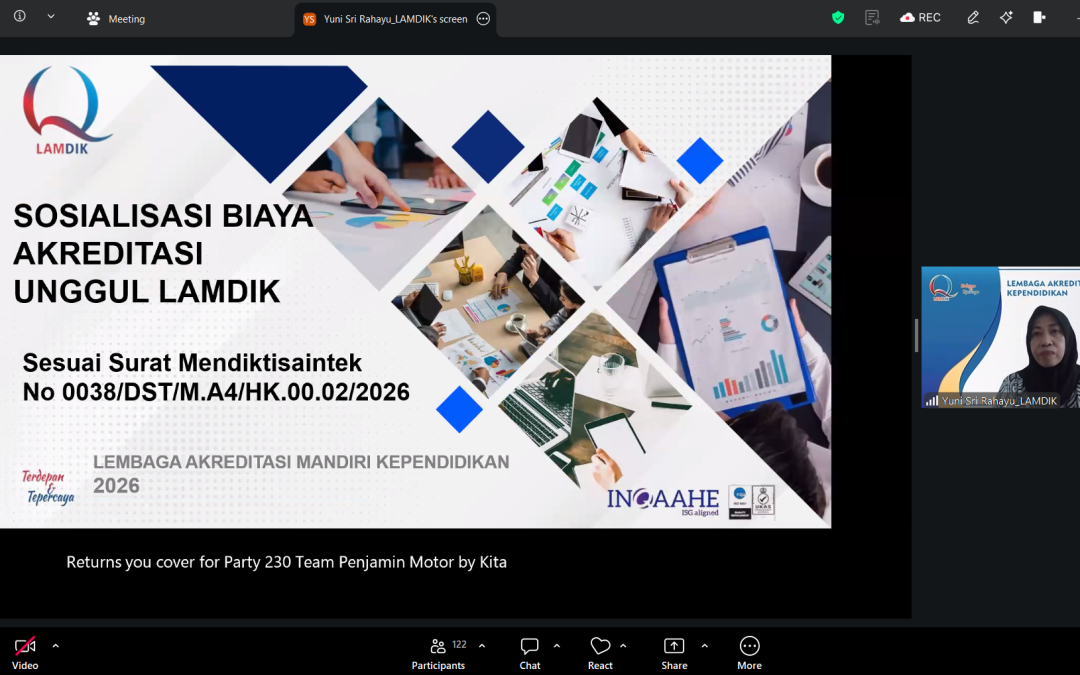This screenshot has height=675, width=1080.
Task: Open the annotate pencil tool
Action: pyautogui.click(x=973, y=18)
